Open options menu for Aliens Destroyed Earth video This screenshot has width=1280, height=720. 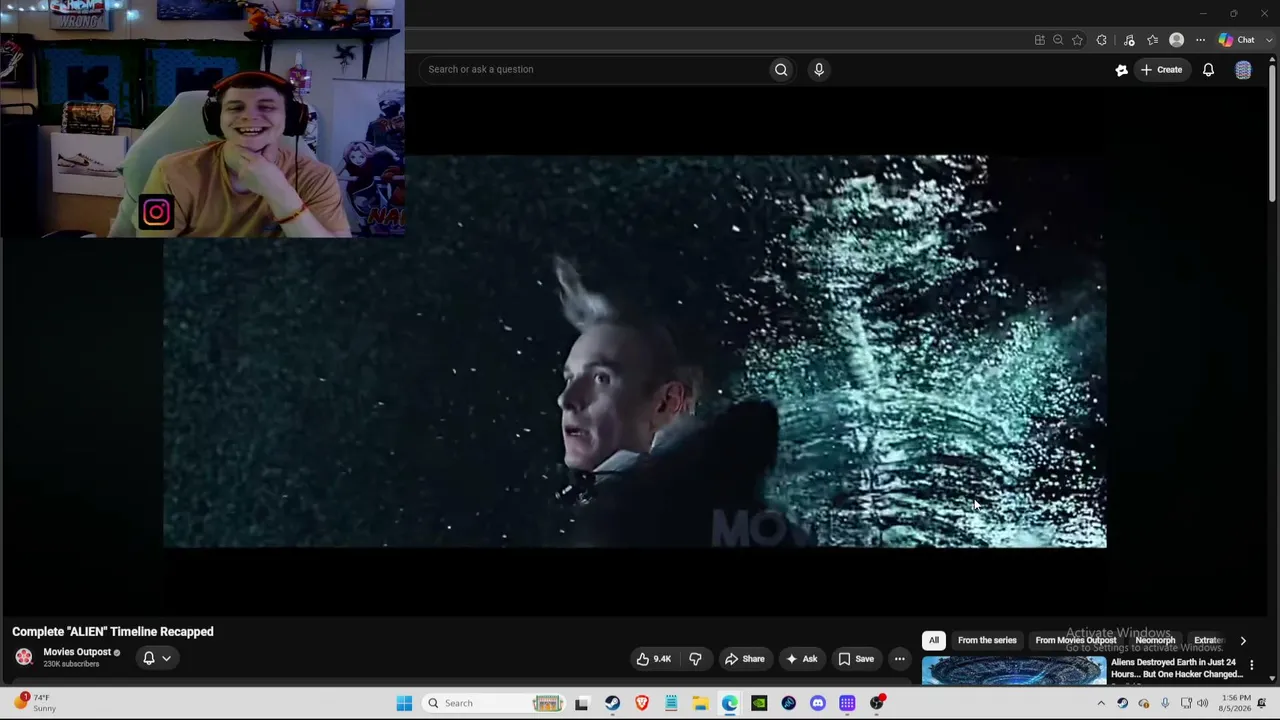(1251, 665)
